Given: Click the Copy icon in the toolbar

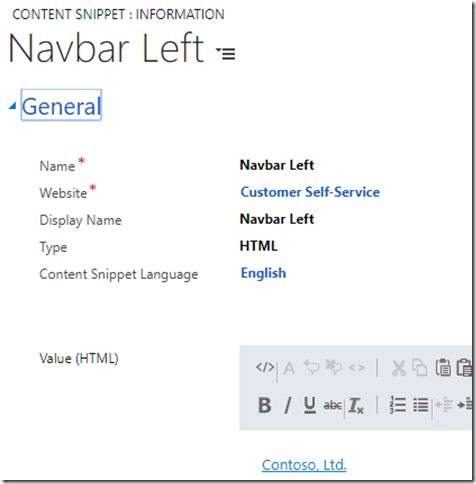Looking at the screenshot, I should pos(420,367).
